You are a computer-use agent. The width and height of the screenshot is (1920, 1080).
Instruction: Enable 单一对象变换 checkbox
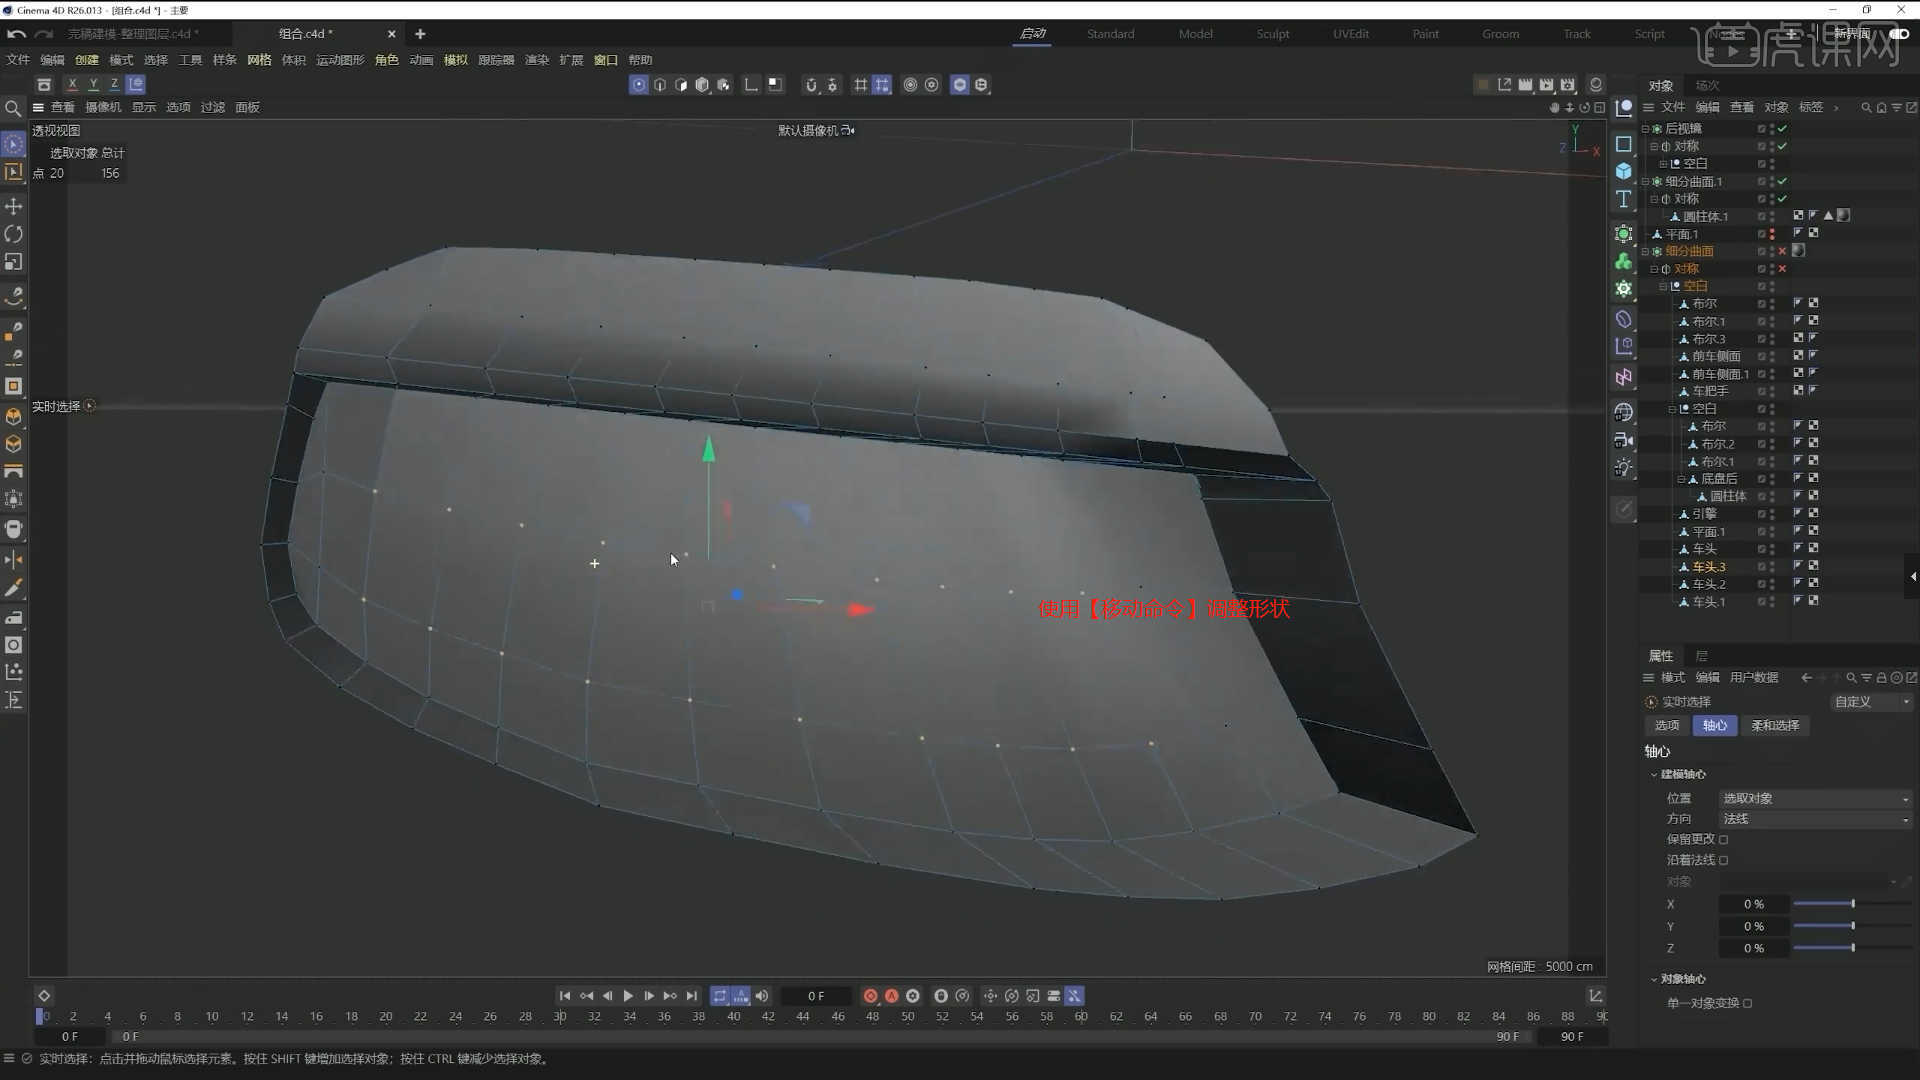point(1747,1003)
